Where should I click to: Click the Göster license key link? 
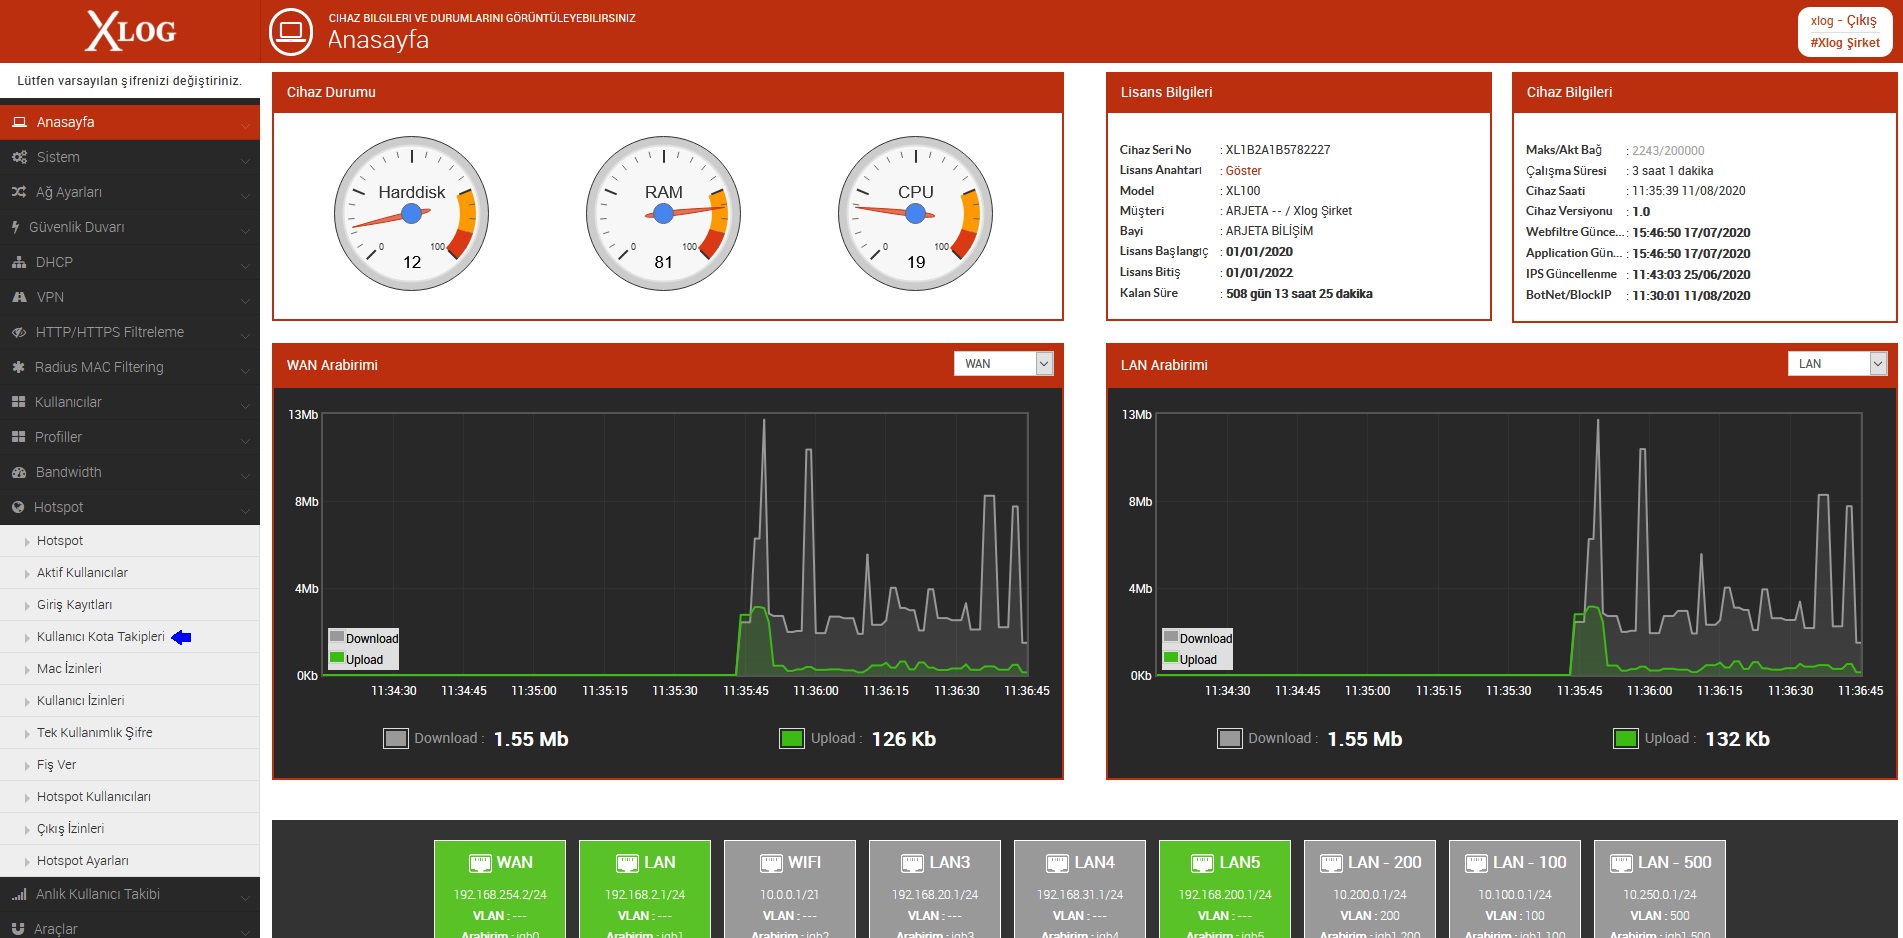pyautogui.click(x=1243, y=171)
